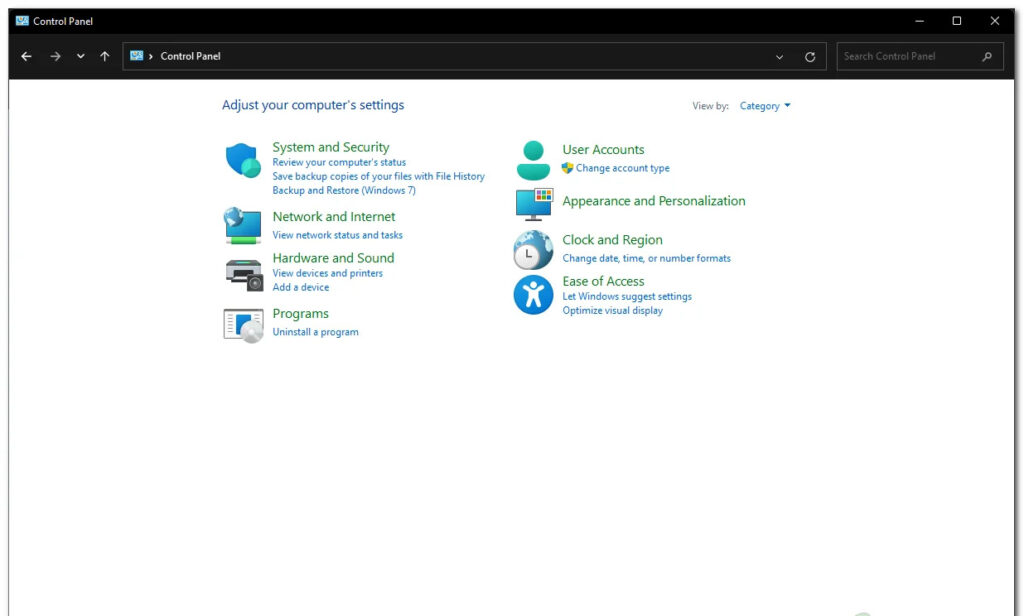1024x616 pixels.
Task: Open Appearance and Personalization heading link
Action: [x=654, y=201]
